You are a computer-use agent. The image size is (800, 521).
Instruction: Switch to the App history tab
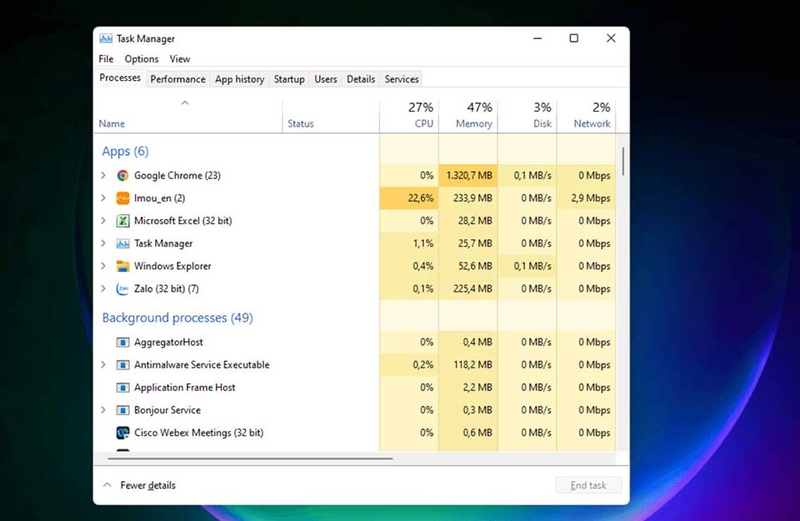pos(239,79)
